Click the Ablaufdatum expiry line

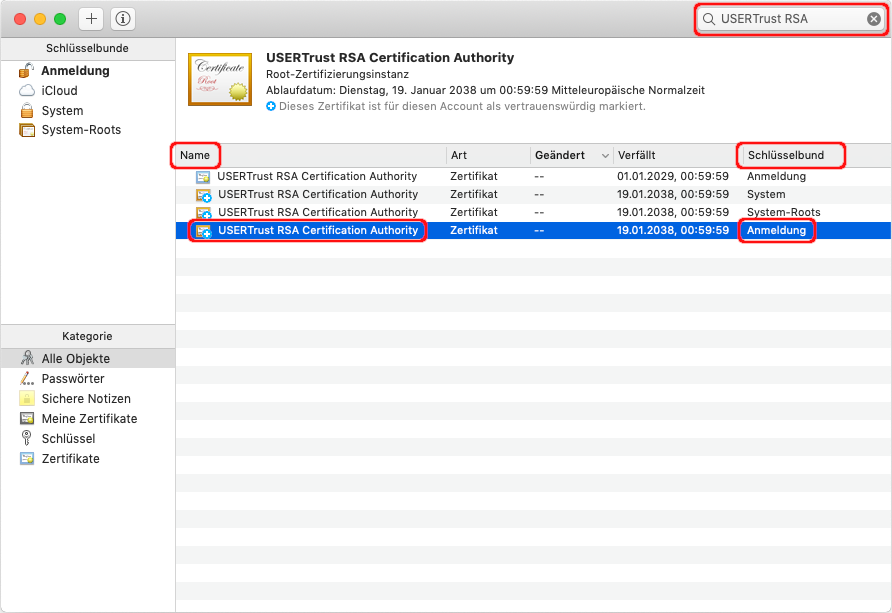(485, 90)
